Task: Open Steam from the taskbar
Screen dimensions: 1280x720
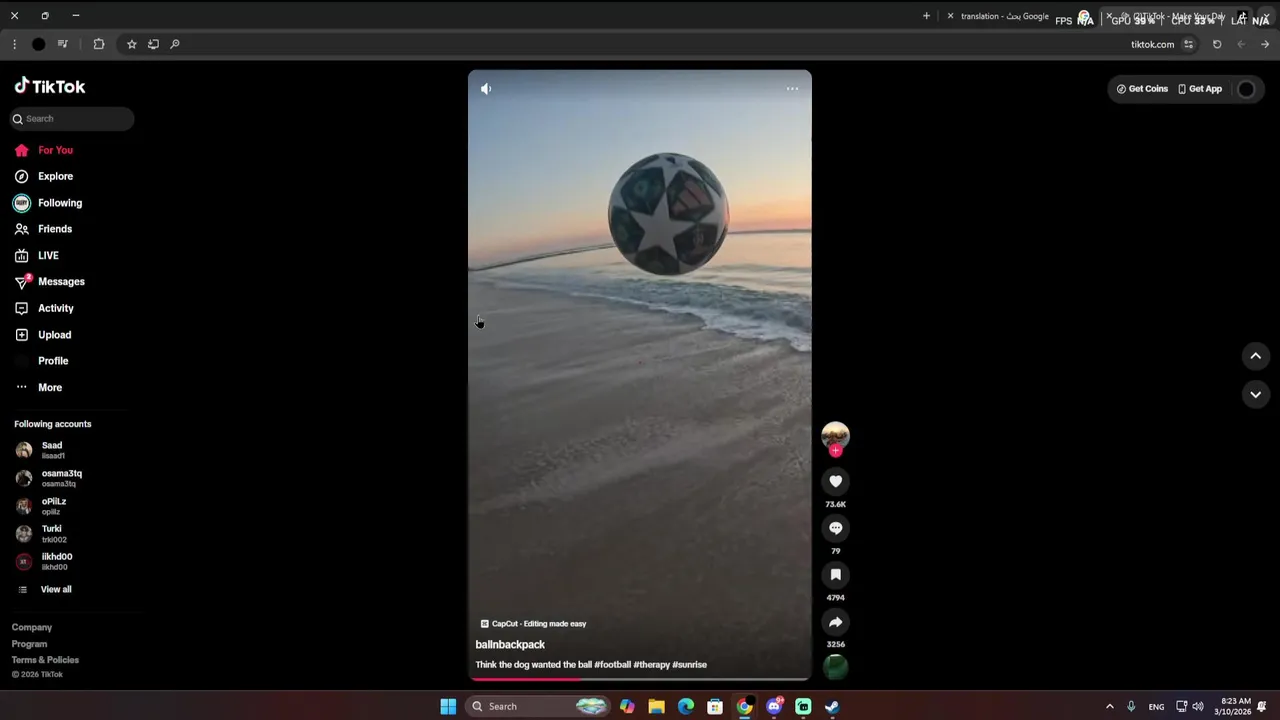Action: coord(832,707)
